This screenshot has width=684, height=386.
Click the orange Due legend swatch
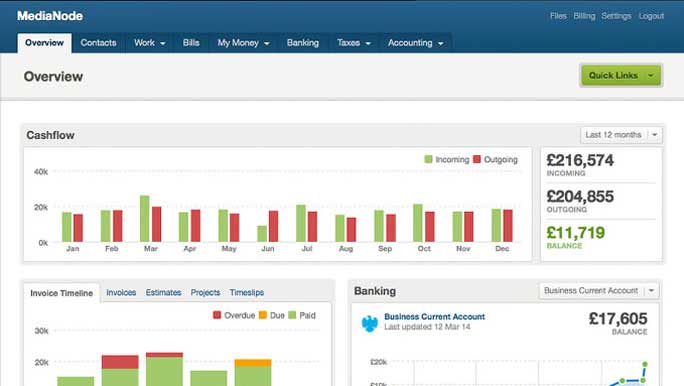point(263,315)
